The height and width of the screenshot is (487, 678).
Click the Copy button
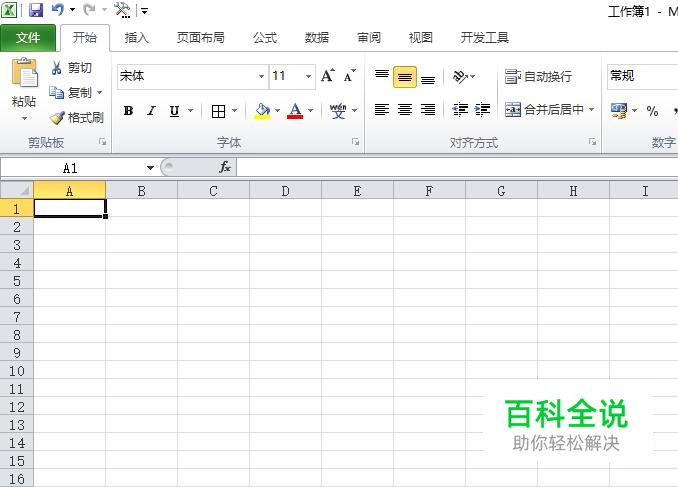pos(70,93)
